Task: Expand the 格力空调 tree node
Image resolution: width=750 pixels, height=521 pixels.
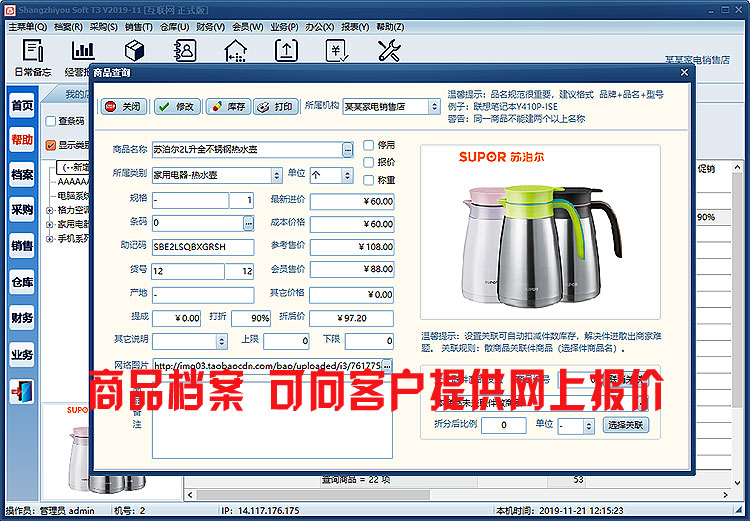Action: point(49,210)
